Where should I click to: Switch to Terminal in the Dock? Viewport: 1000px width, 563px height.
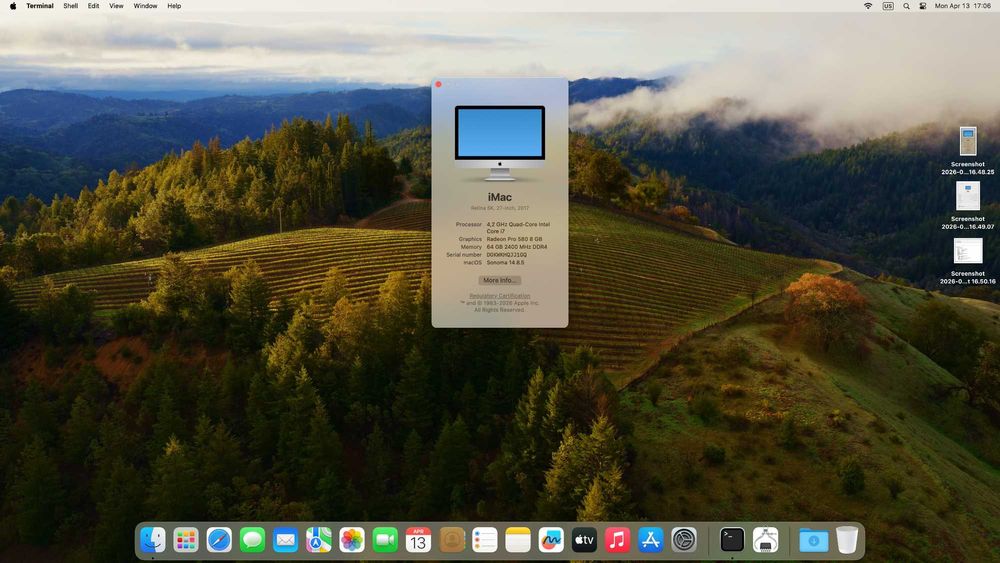pos(732,541)
